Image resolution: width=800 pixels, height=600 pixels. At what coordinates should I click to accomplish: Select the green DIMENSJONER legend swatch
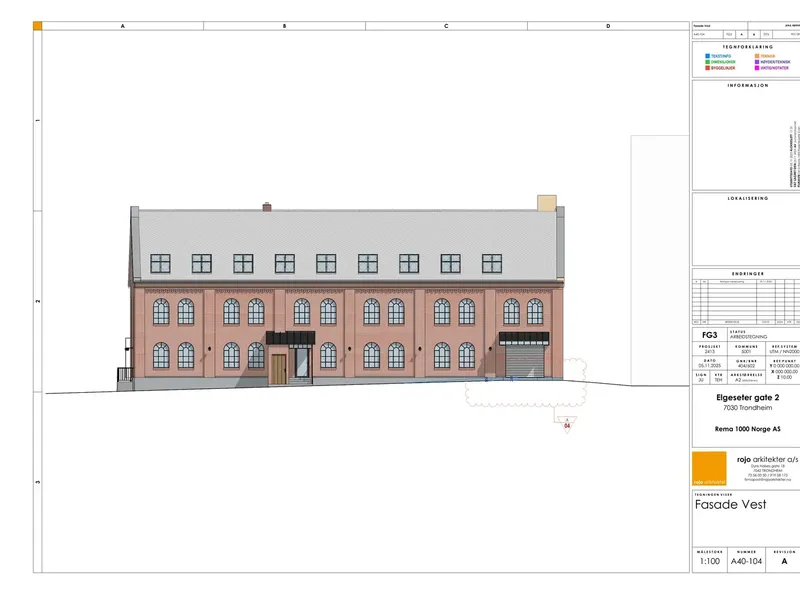point(708,62)
